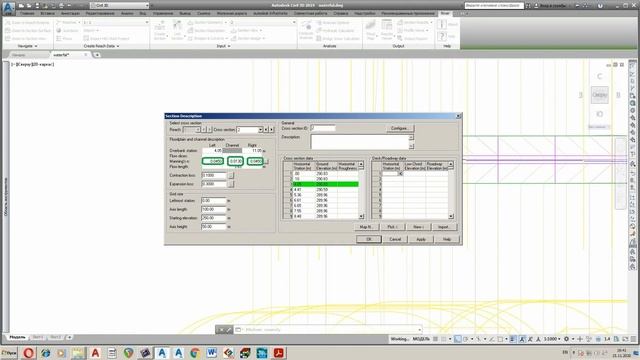Image resolution: width=640 pixels, height=360 pixels.
Task: Switch to the Лист1 layout tab
Action: 38,337
